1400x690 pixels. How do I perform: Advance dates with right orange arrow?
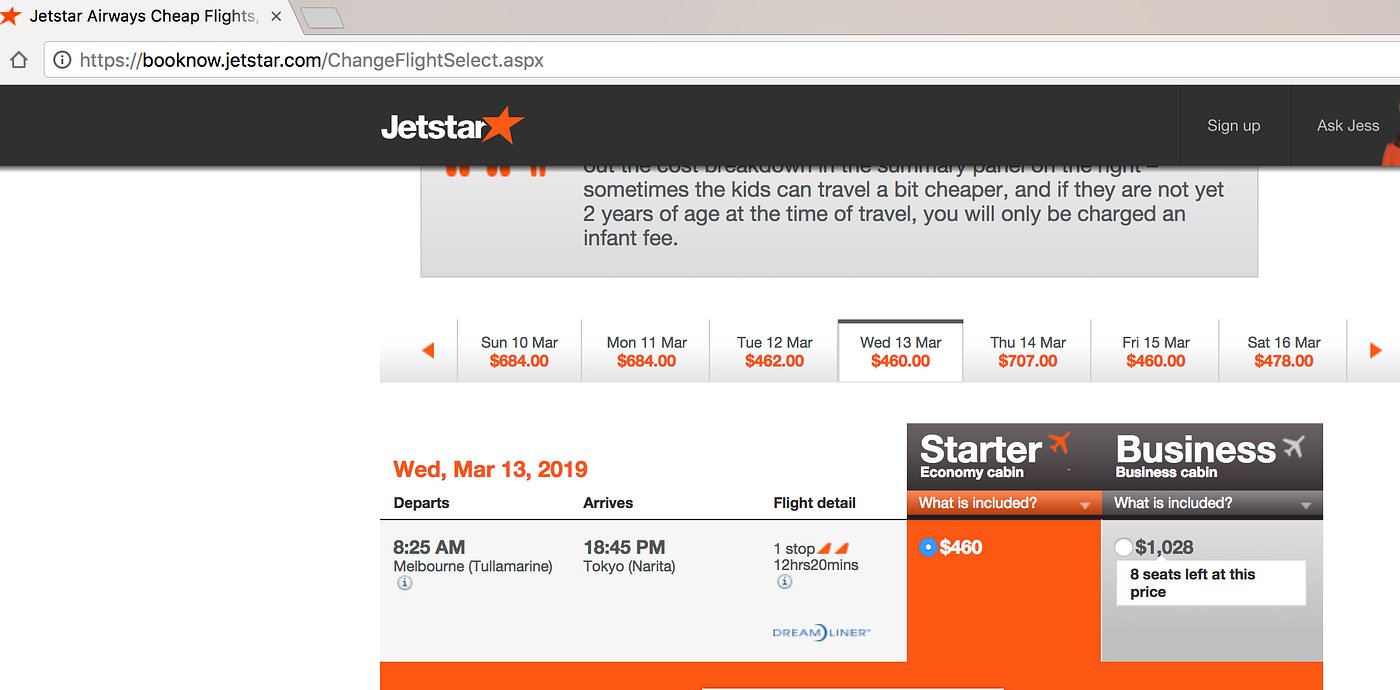click(1376, 351)
